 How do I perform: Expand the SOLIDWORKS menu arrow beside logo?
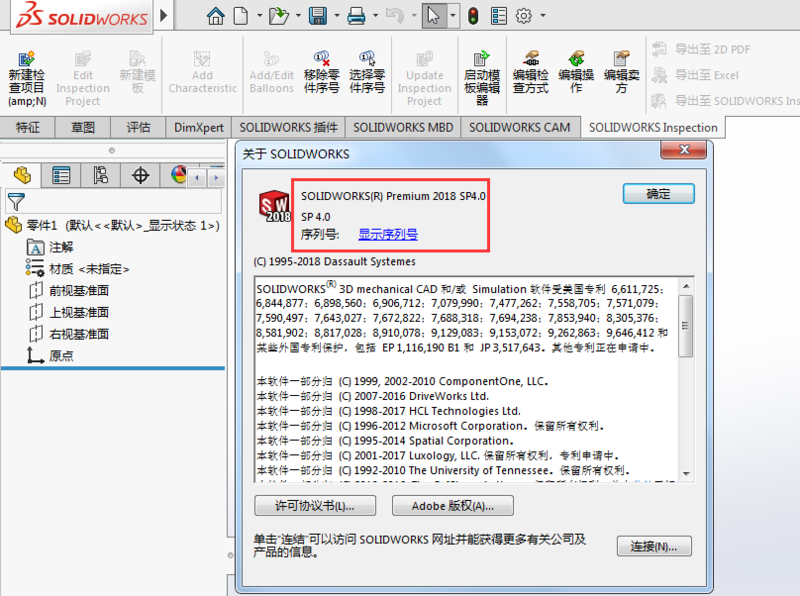[x=163, y=15]
